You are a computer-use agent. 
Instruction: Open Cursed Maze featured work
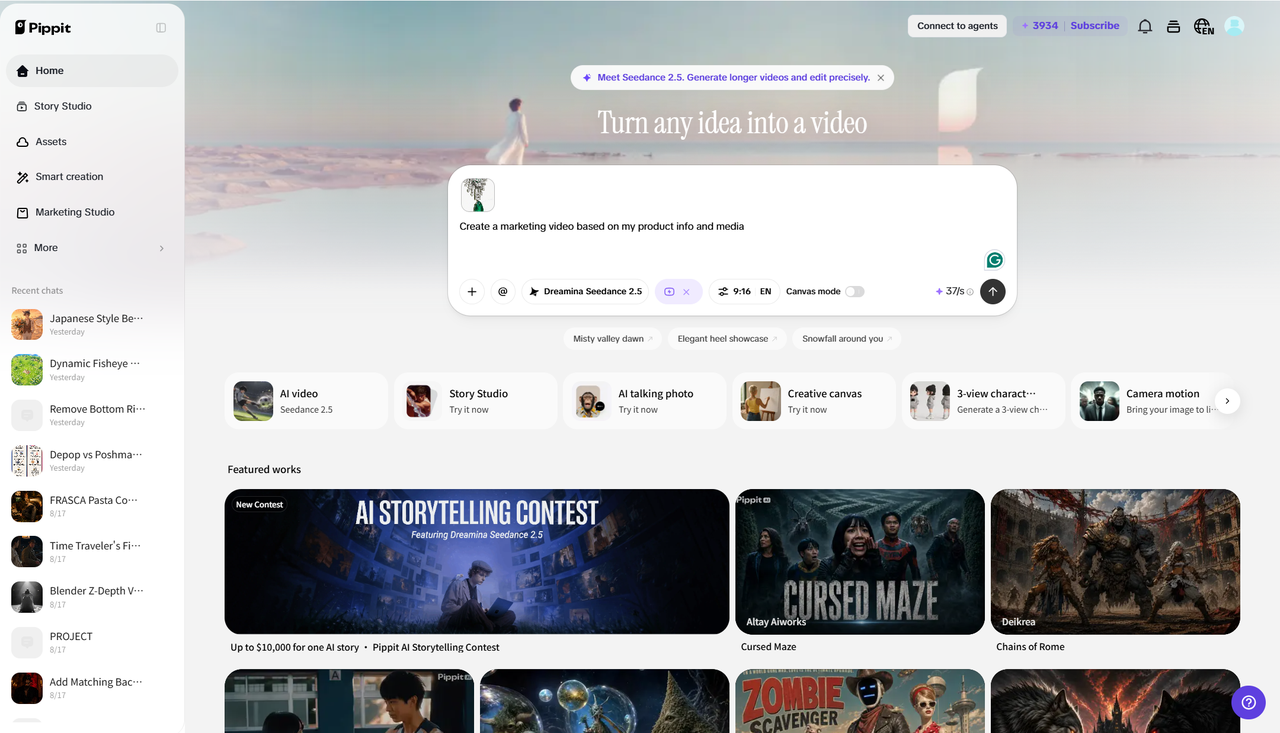(860, 561)
